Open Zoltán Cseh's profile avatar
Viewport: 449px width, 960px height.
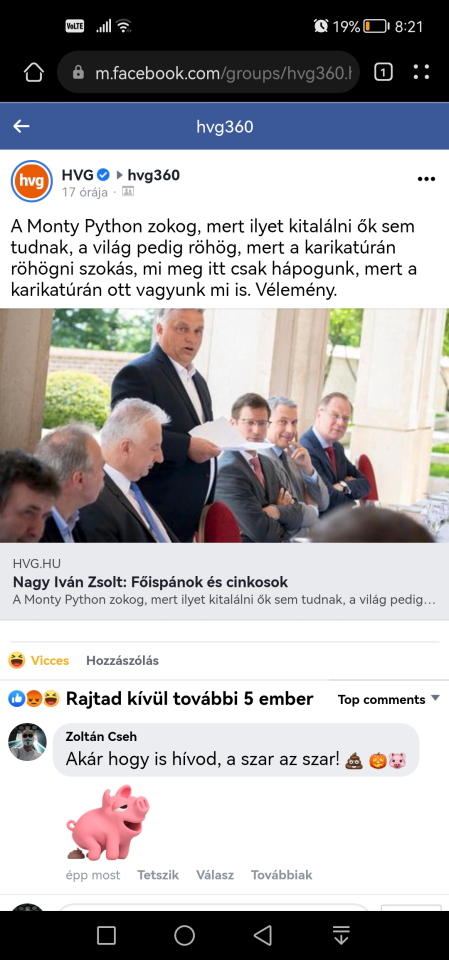27,742
